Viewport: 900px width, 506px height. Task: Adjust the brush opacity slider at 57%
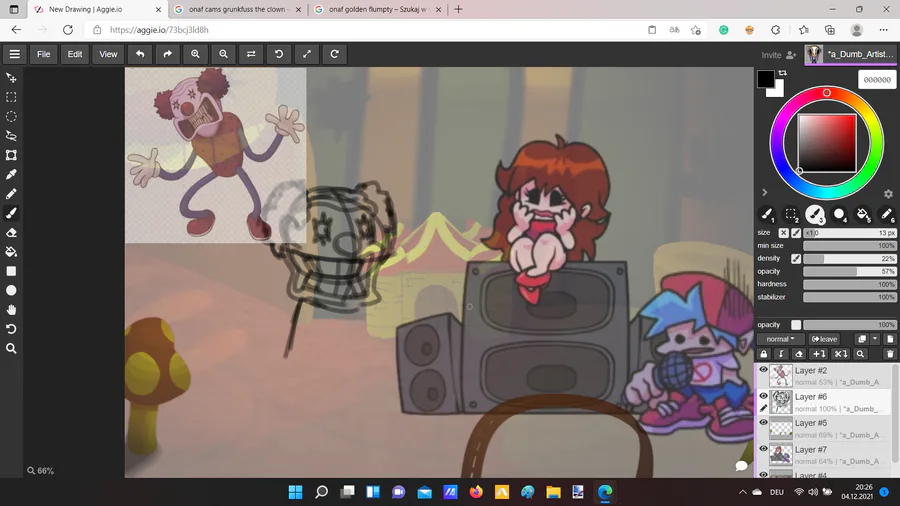click(849, 271)
